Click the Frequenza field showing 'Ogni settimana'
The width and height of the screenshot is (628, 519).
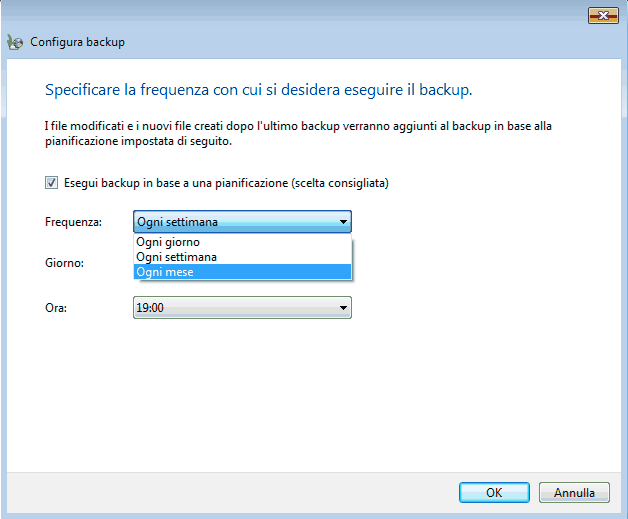[235, 222]
